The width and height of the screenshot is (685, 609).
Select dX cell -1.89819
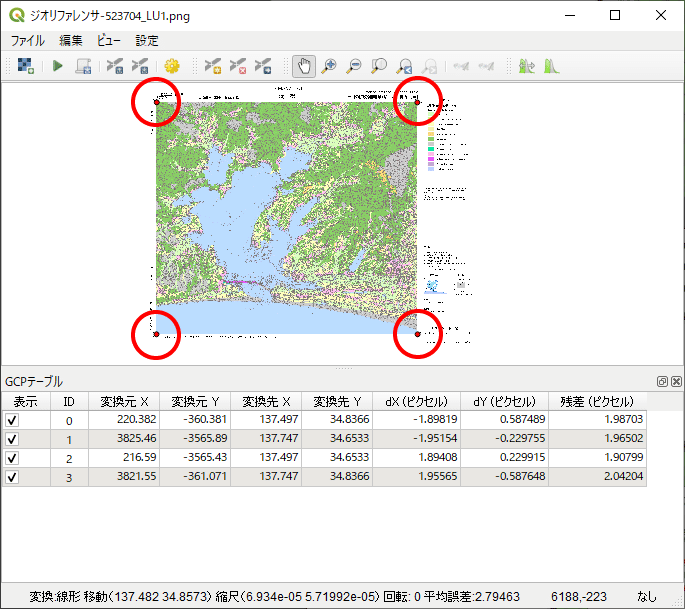416,420
